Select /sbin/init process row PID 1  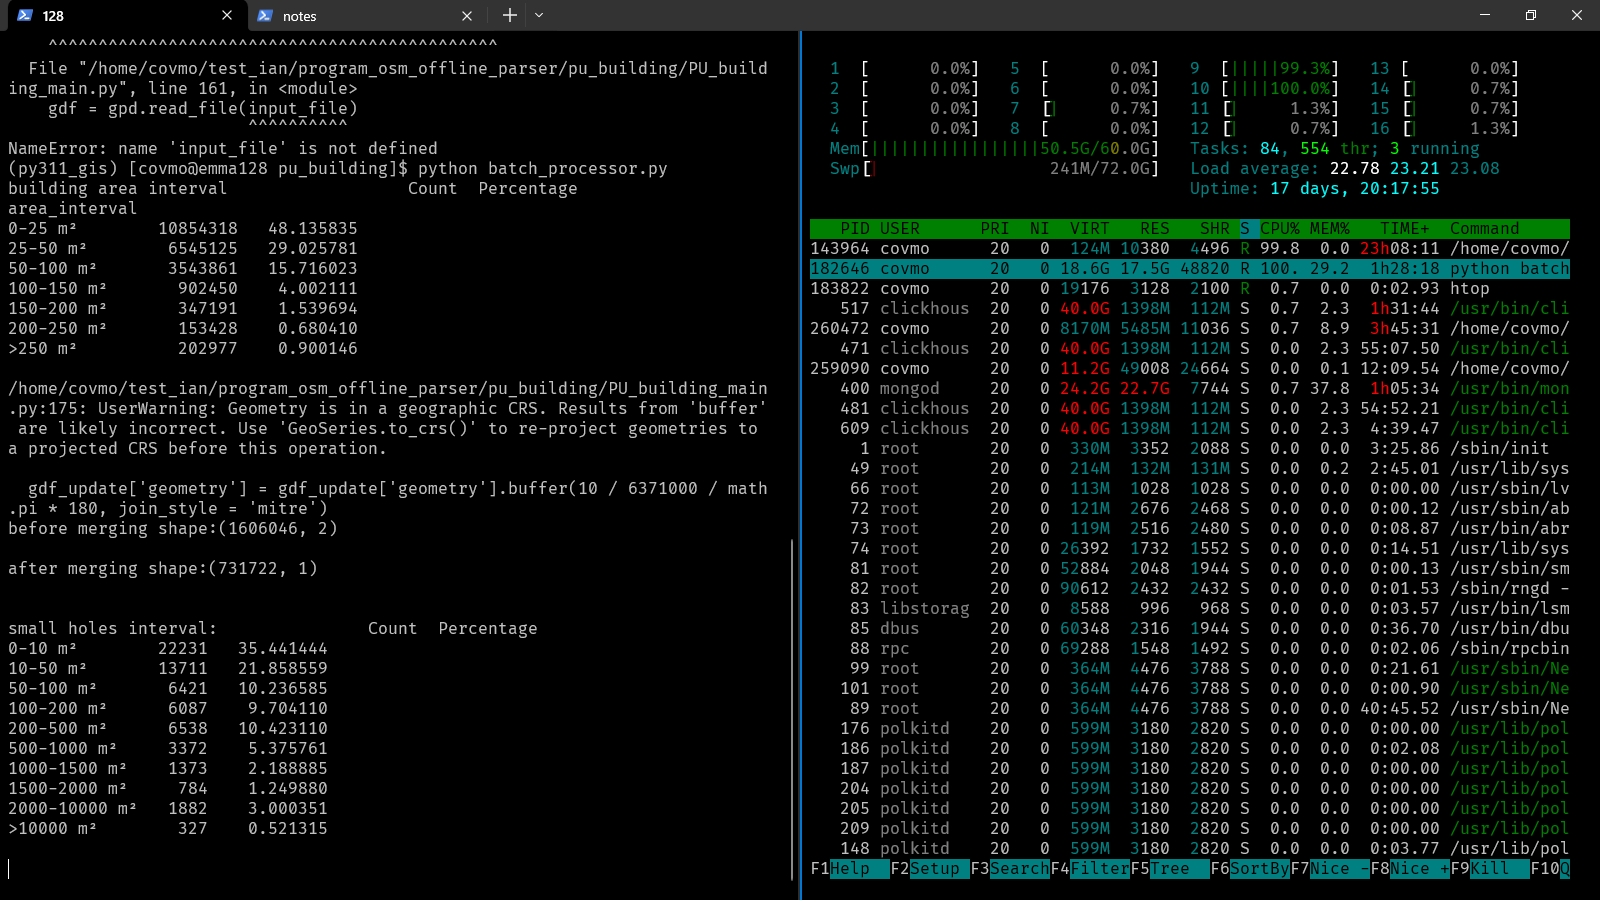[x=1190, y=449]
